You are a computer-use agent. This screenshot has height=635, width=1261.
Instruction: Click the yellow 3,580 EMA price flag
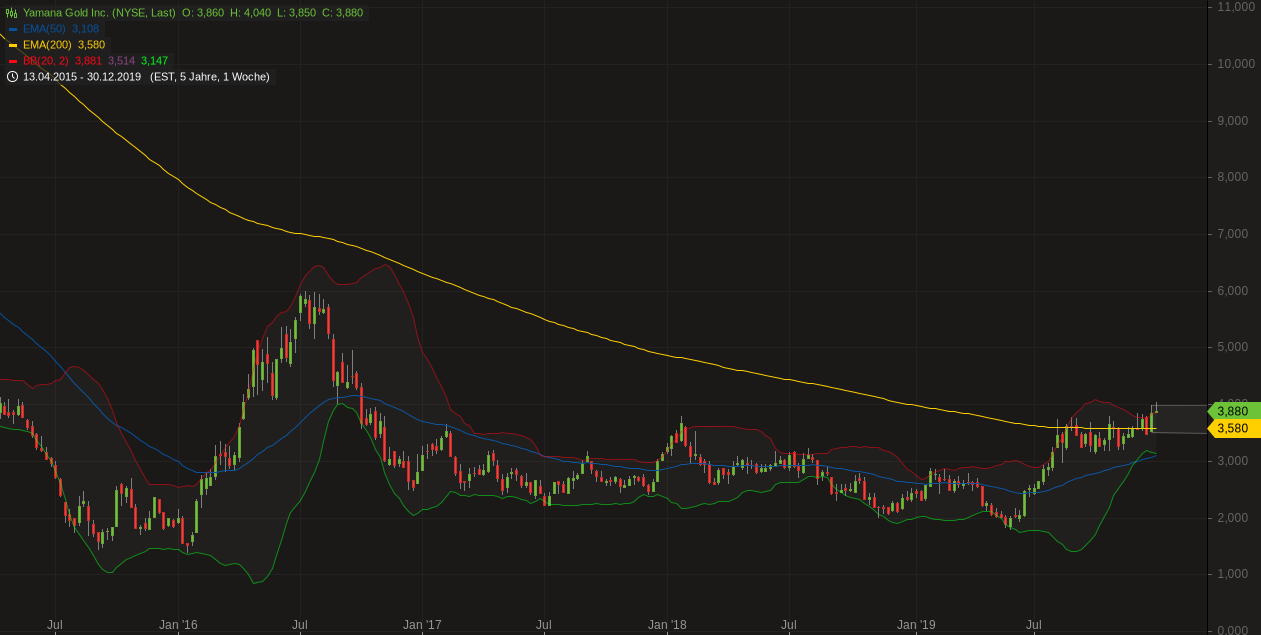coord(1231,428)
